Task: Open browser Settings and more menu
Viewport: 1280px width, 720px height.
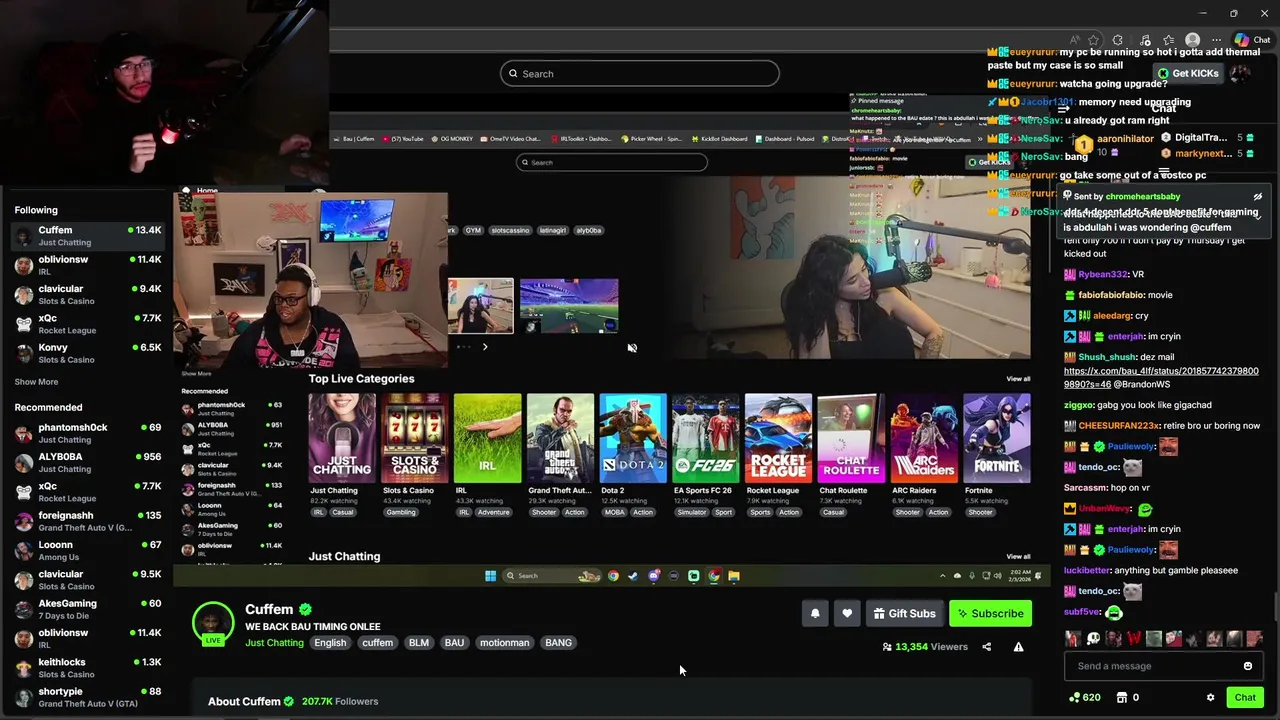Action: [x=1216, y=40]
